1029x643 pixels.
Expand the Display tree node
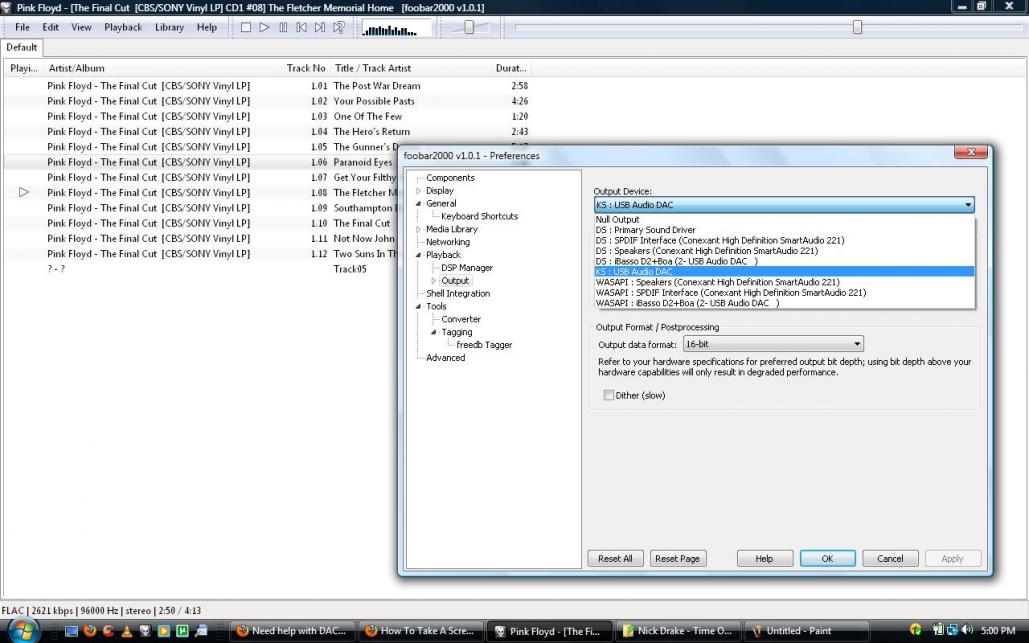[x=419, y=191]
